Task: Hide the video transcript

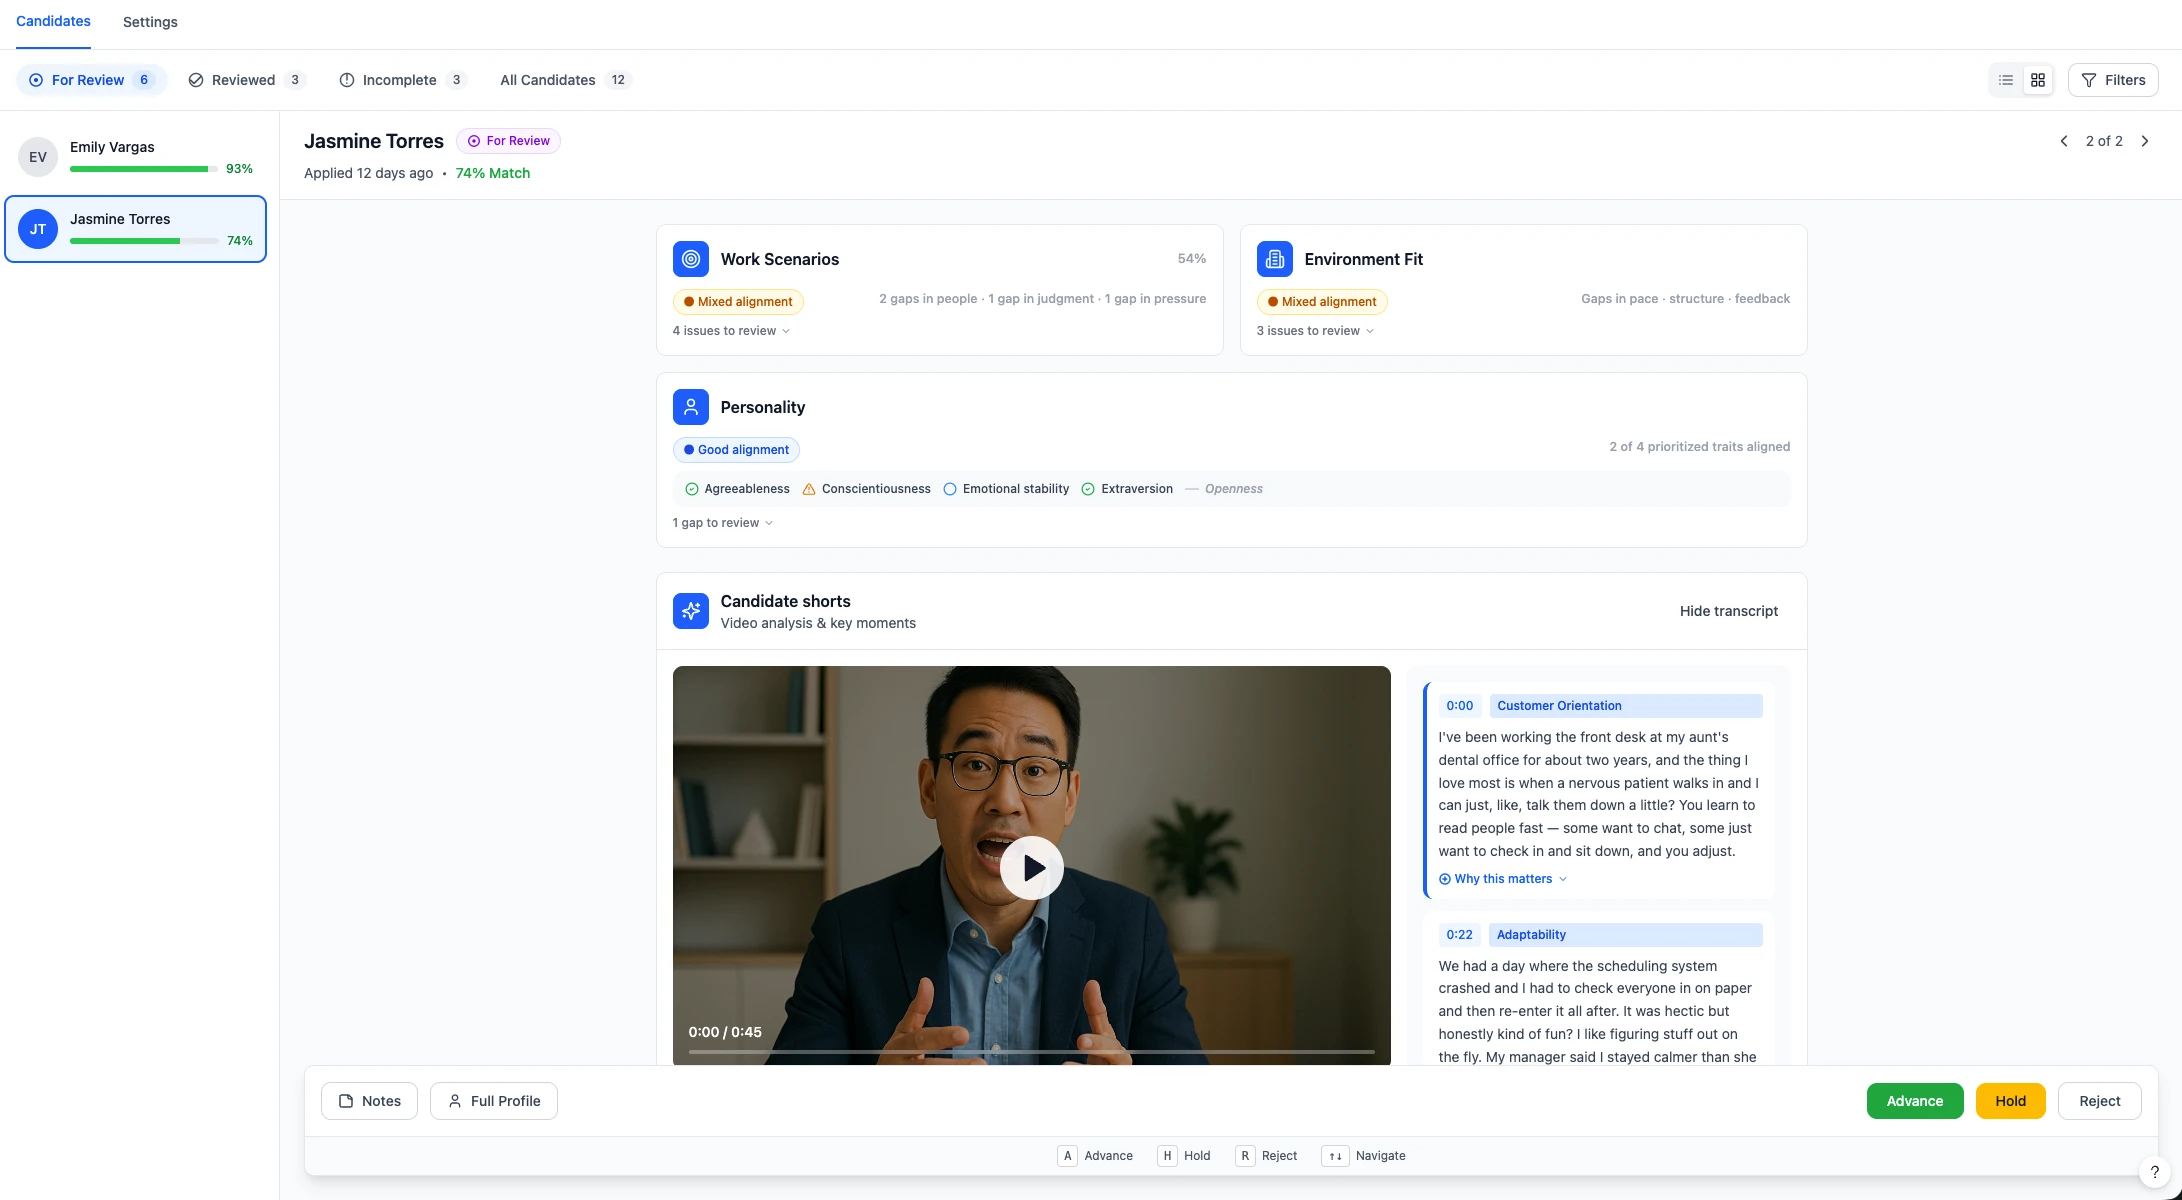Action: click(x=1728, y=611)
